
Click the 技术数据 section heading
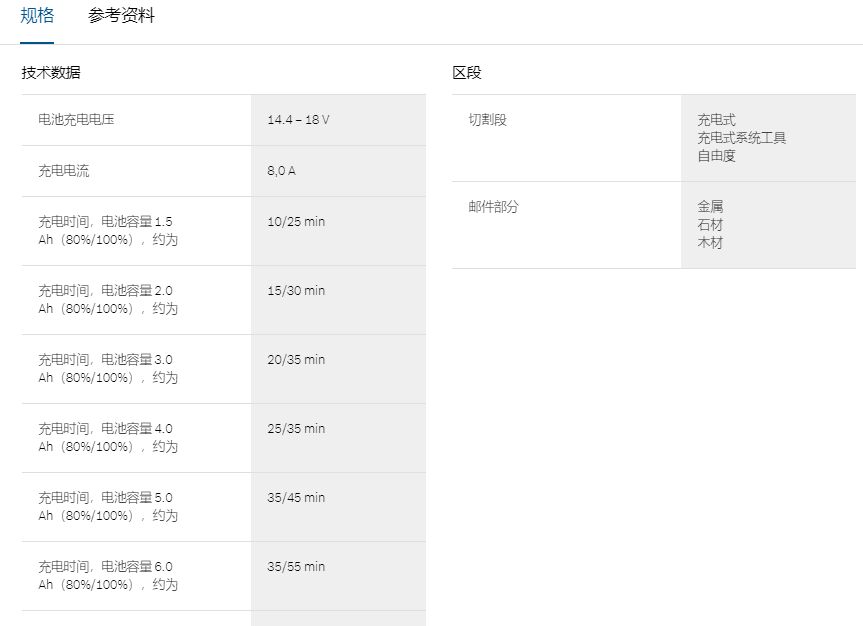(51, 72)
